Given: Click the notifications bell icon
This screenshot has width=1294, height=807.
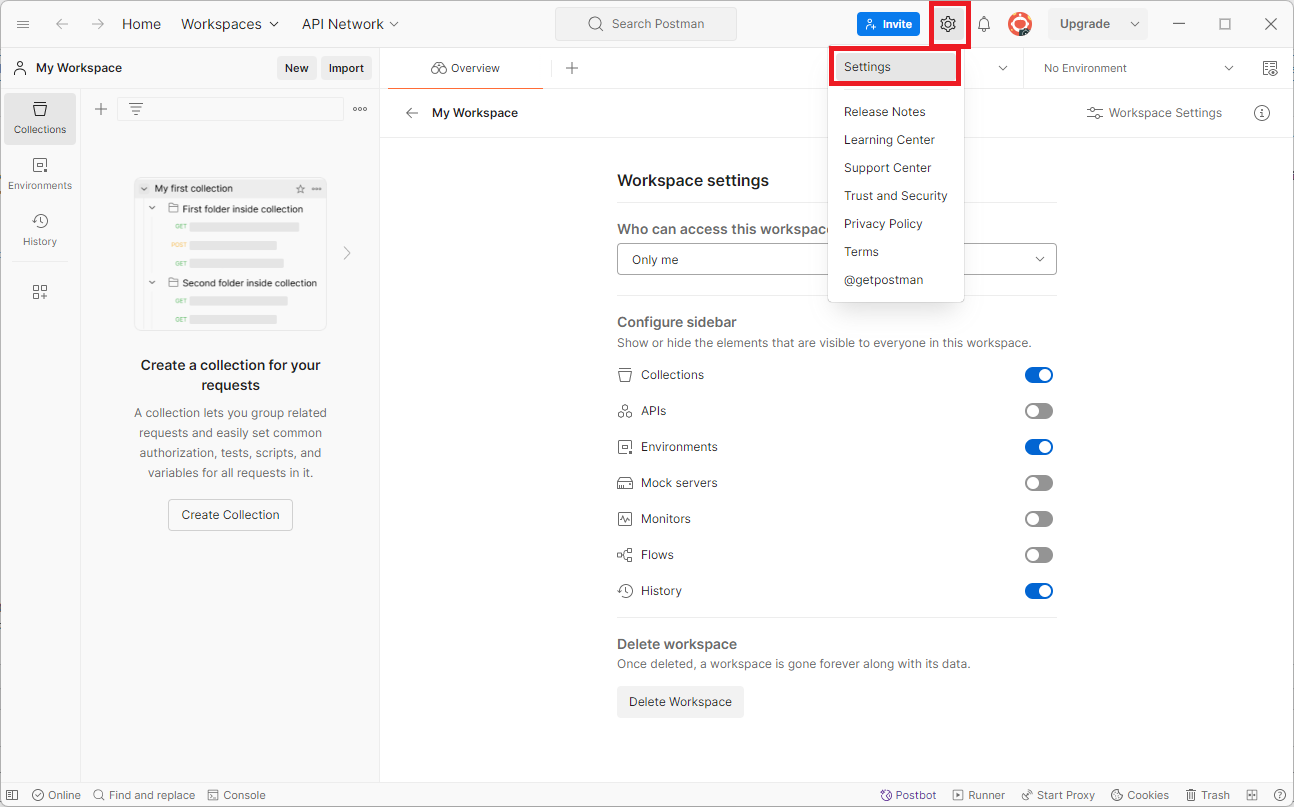Looking at the screenshot, I should (984, 24).
